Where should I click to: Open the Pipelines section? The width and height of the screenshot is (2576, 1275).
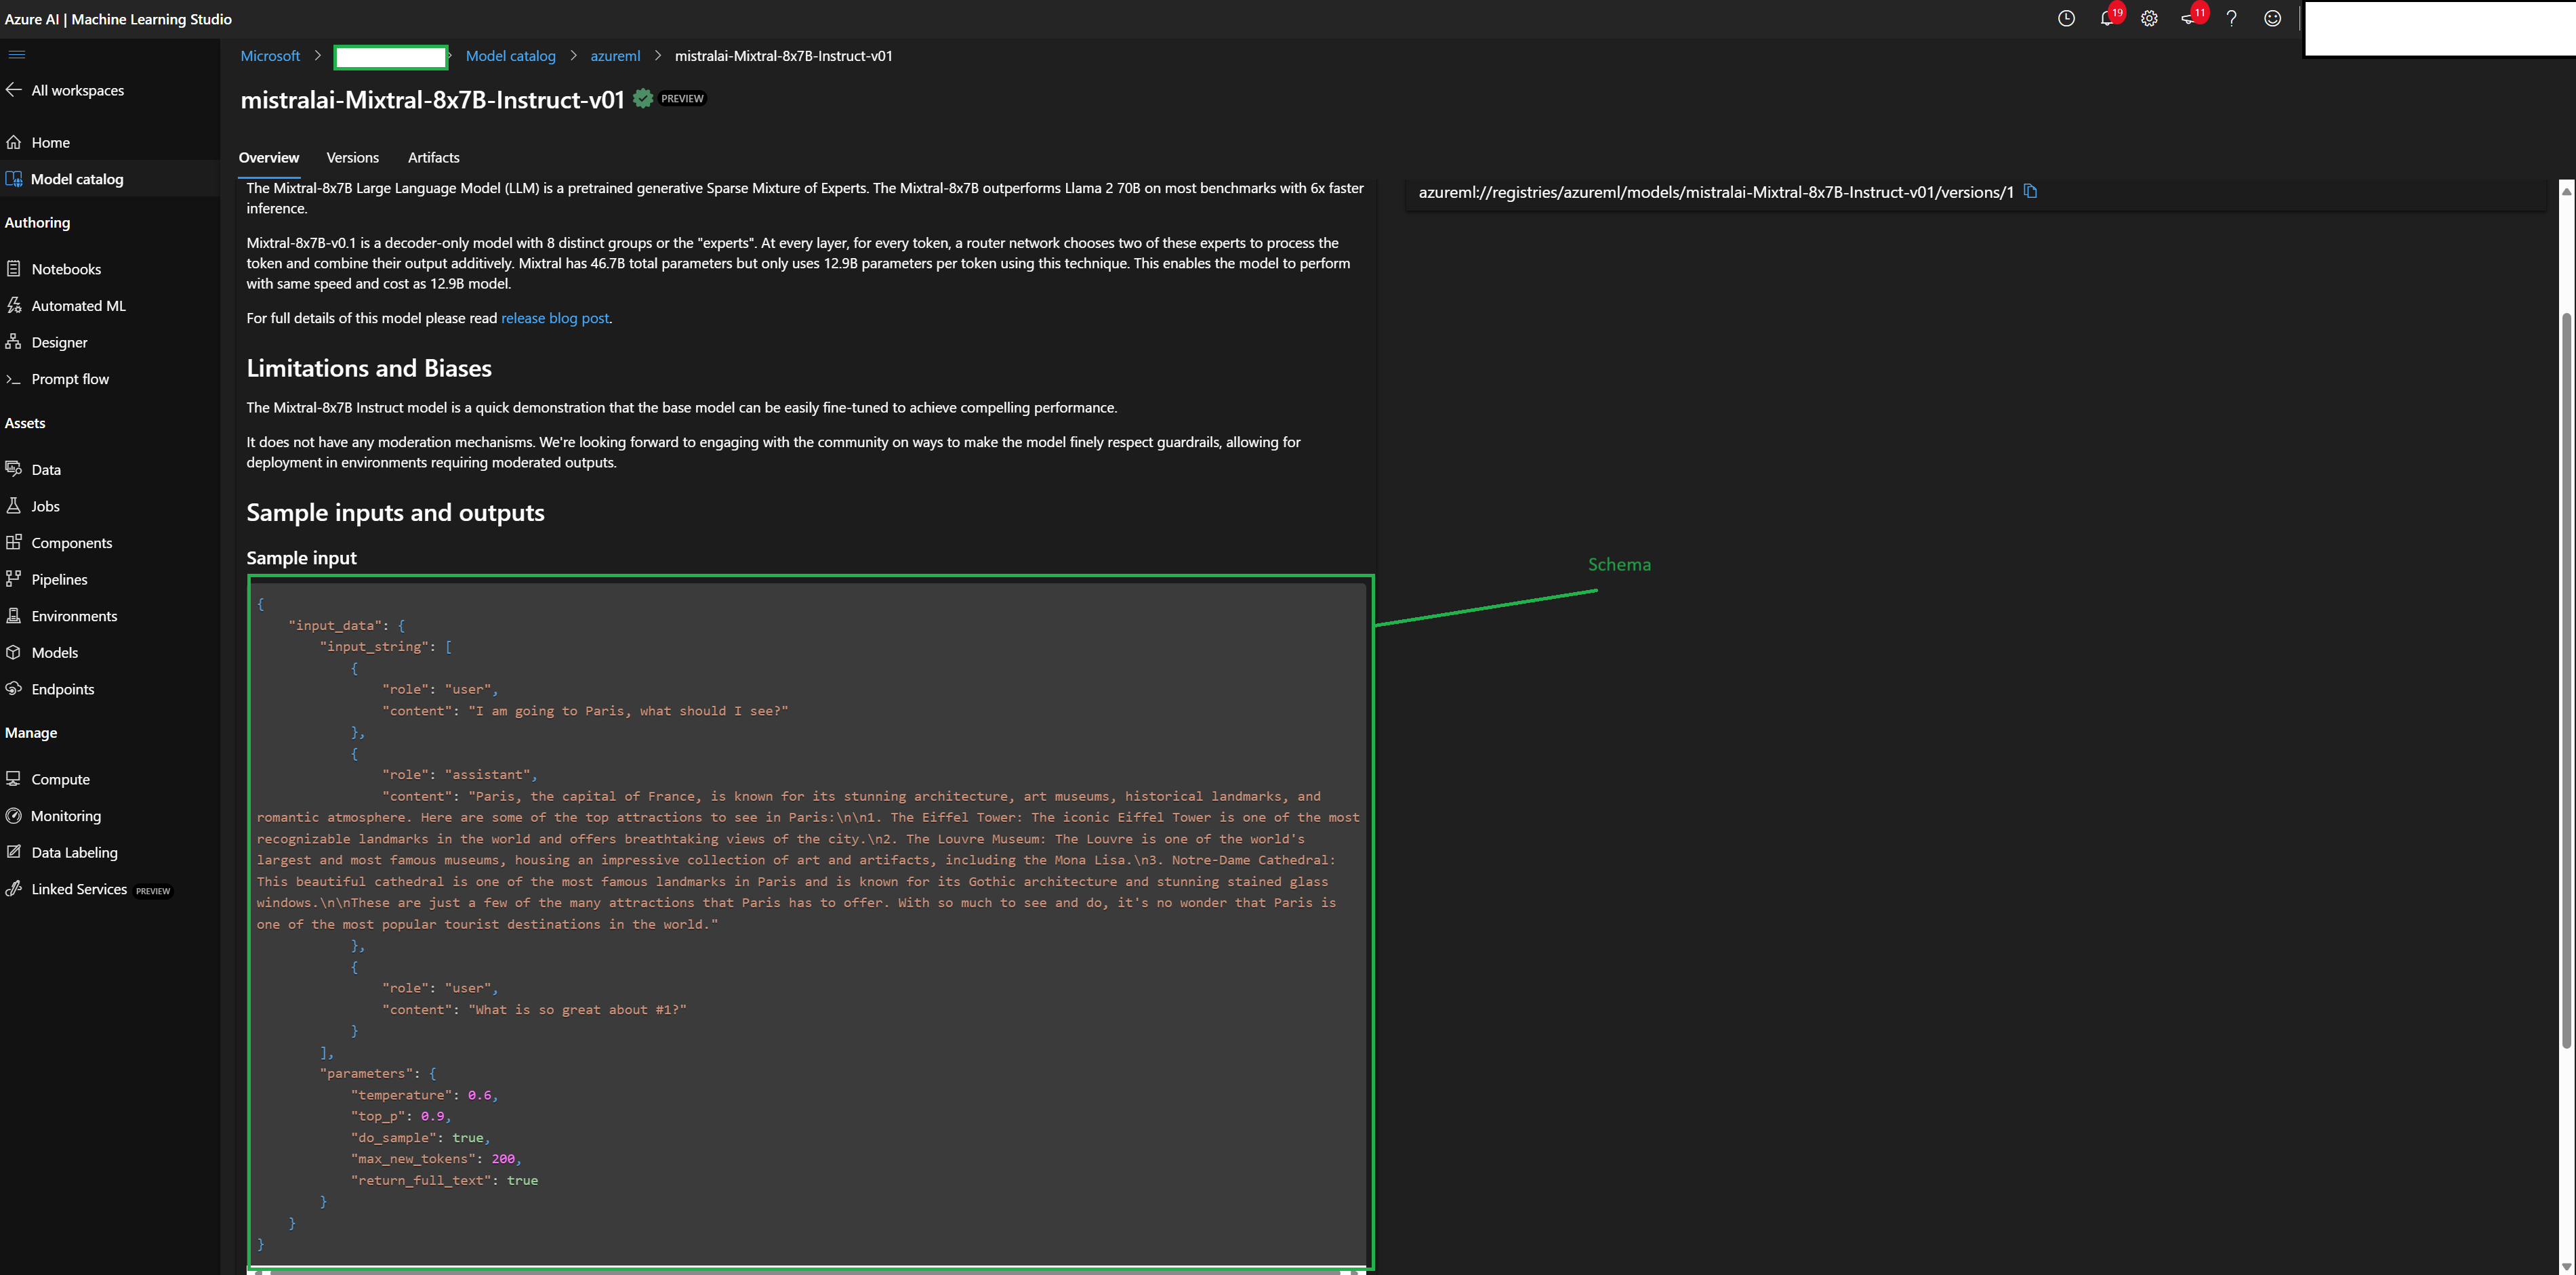59,579
